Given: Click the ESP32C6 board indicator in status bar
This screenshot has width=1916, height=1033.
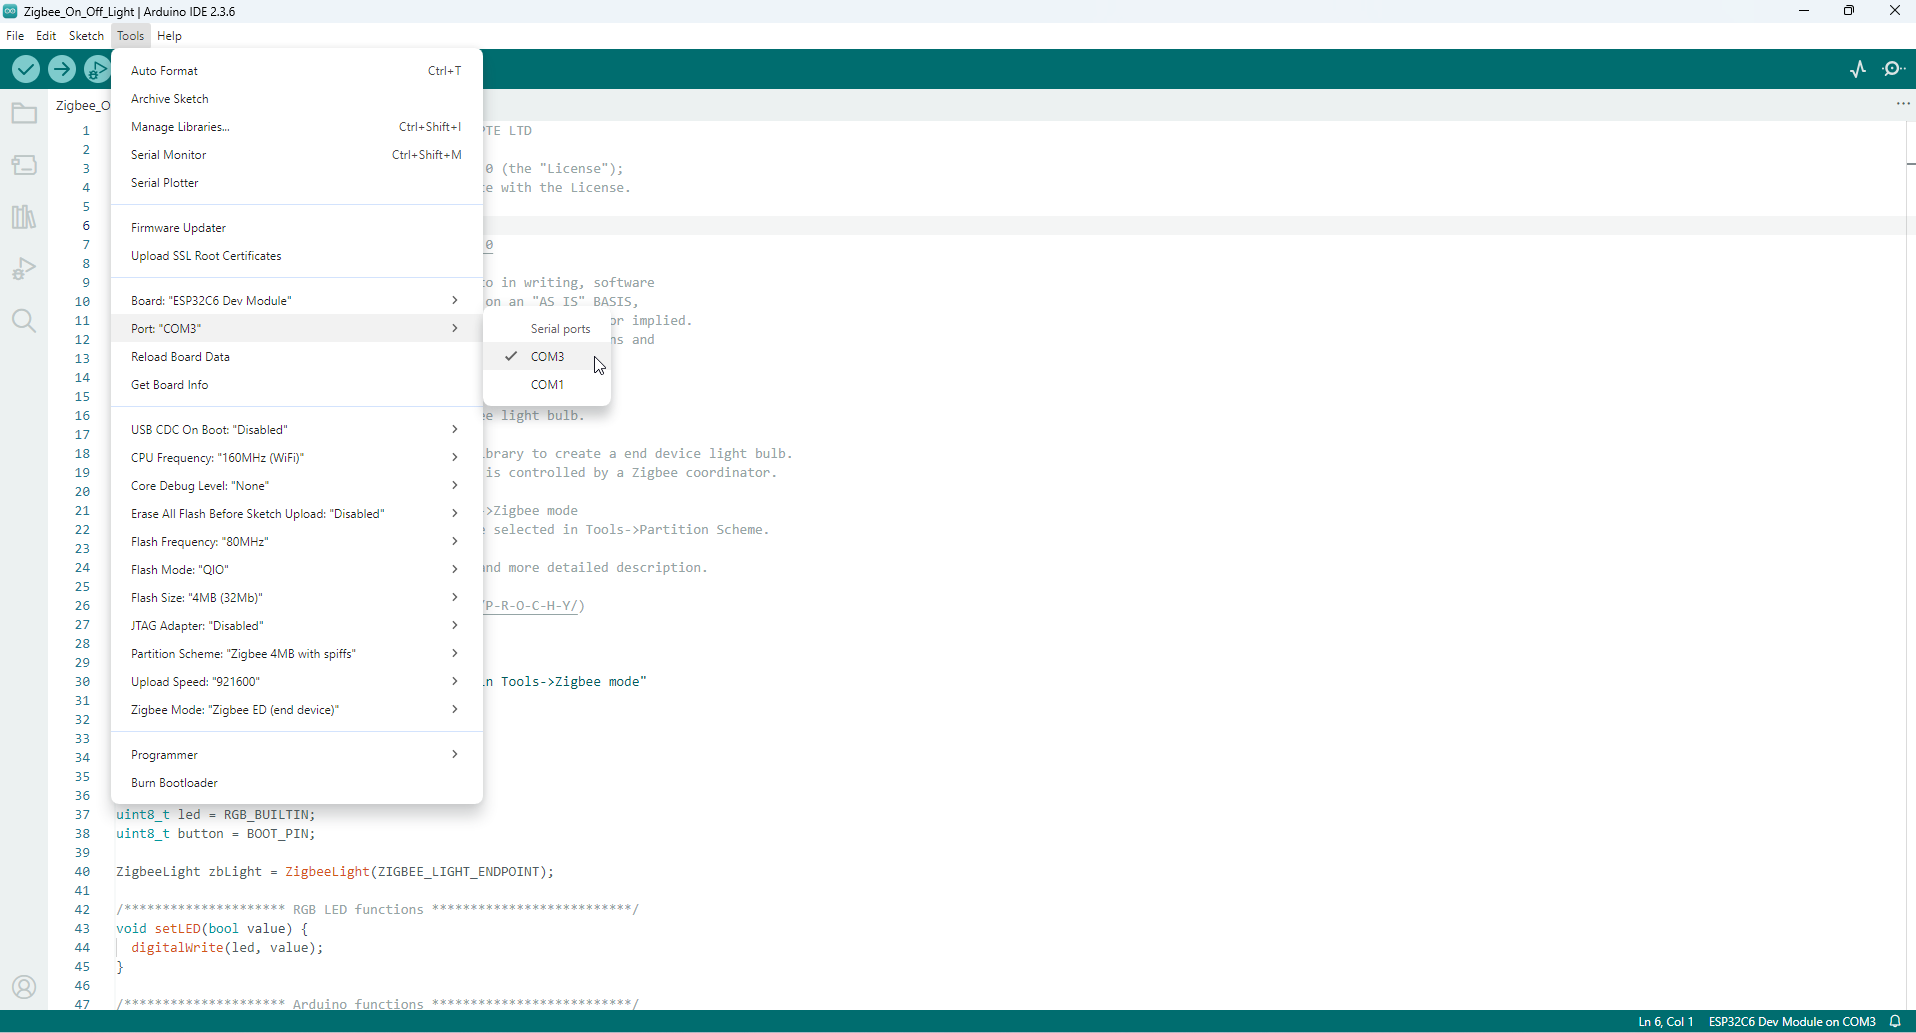Looking at the screenshot, I should pyautogui.click(x=1791, y=1021).
